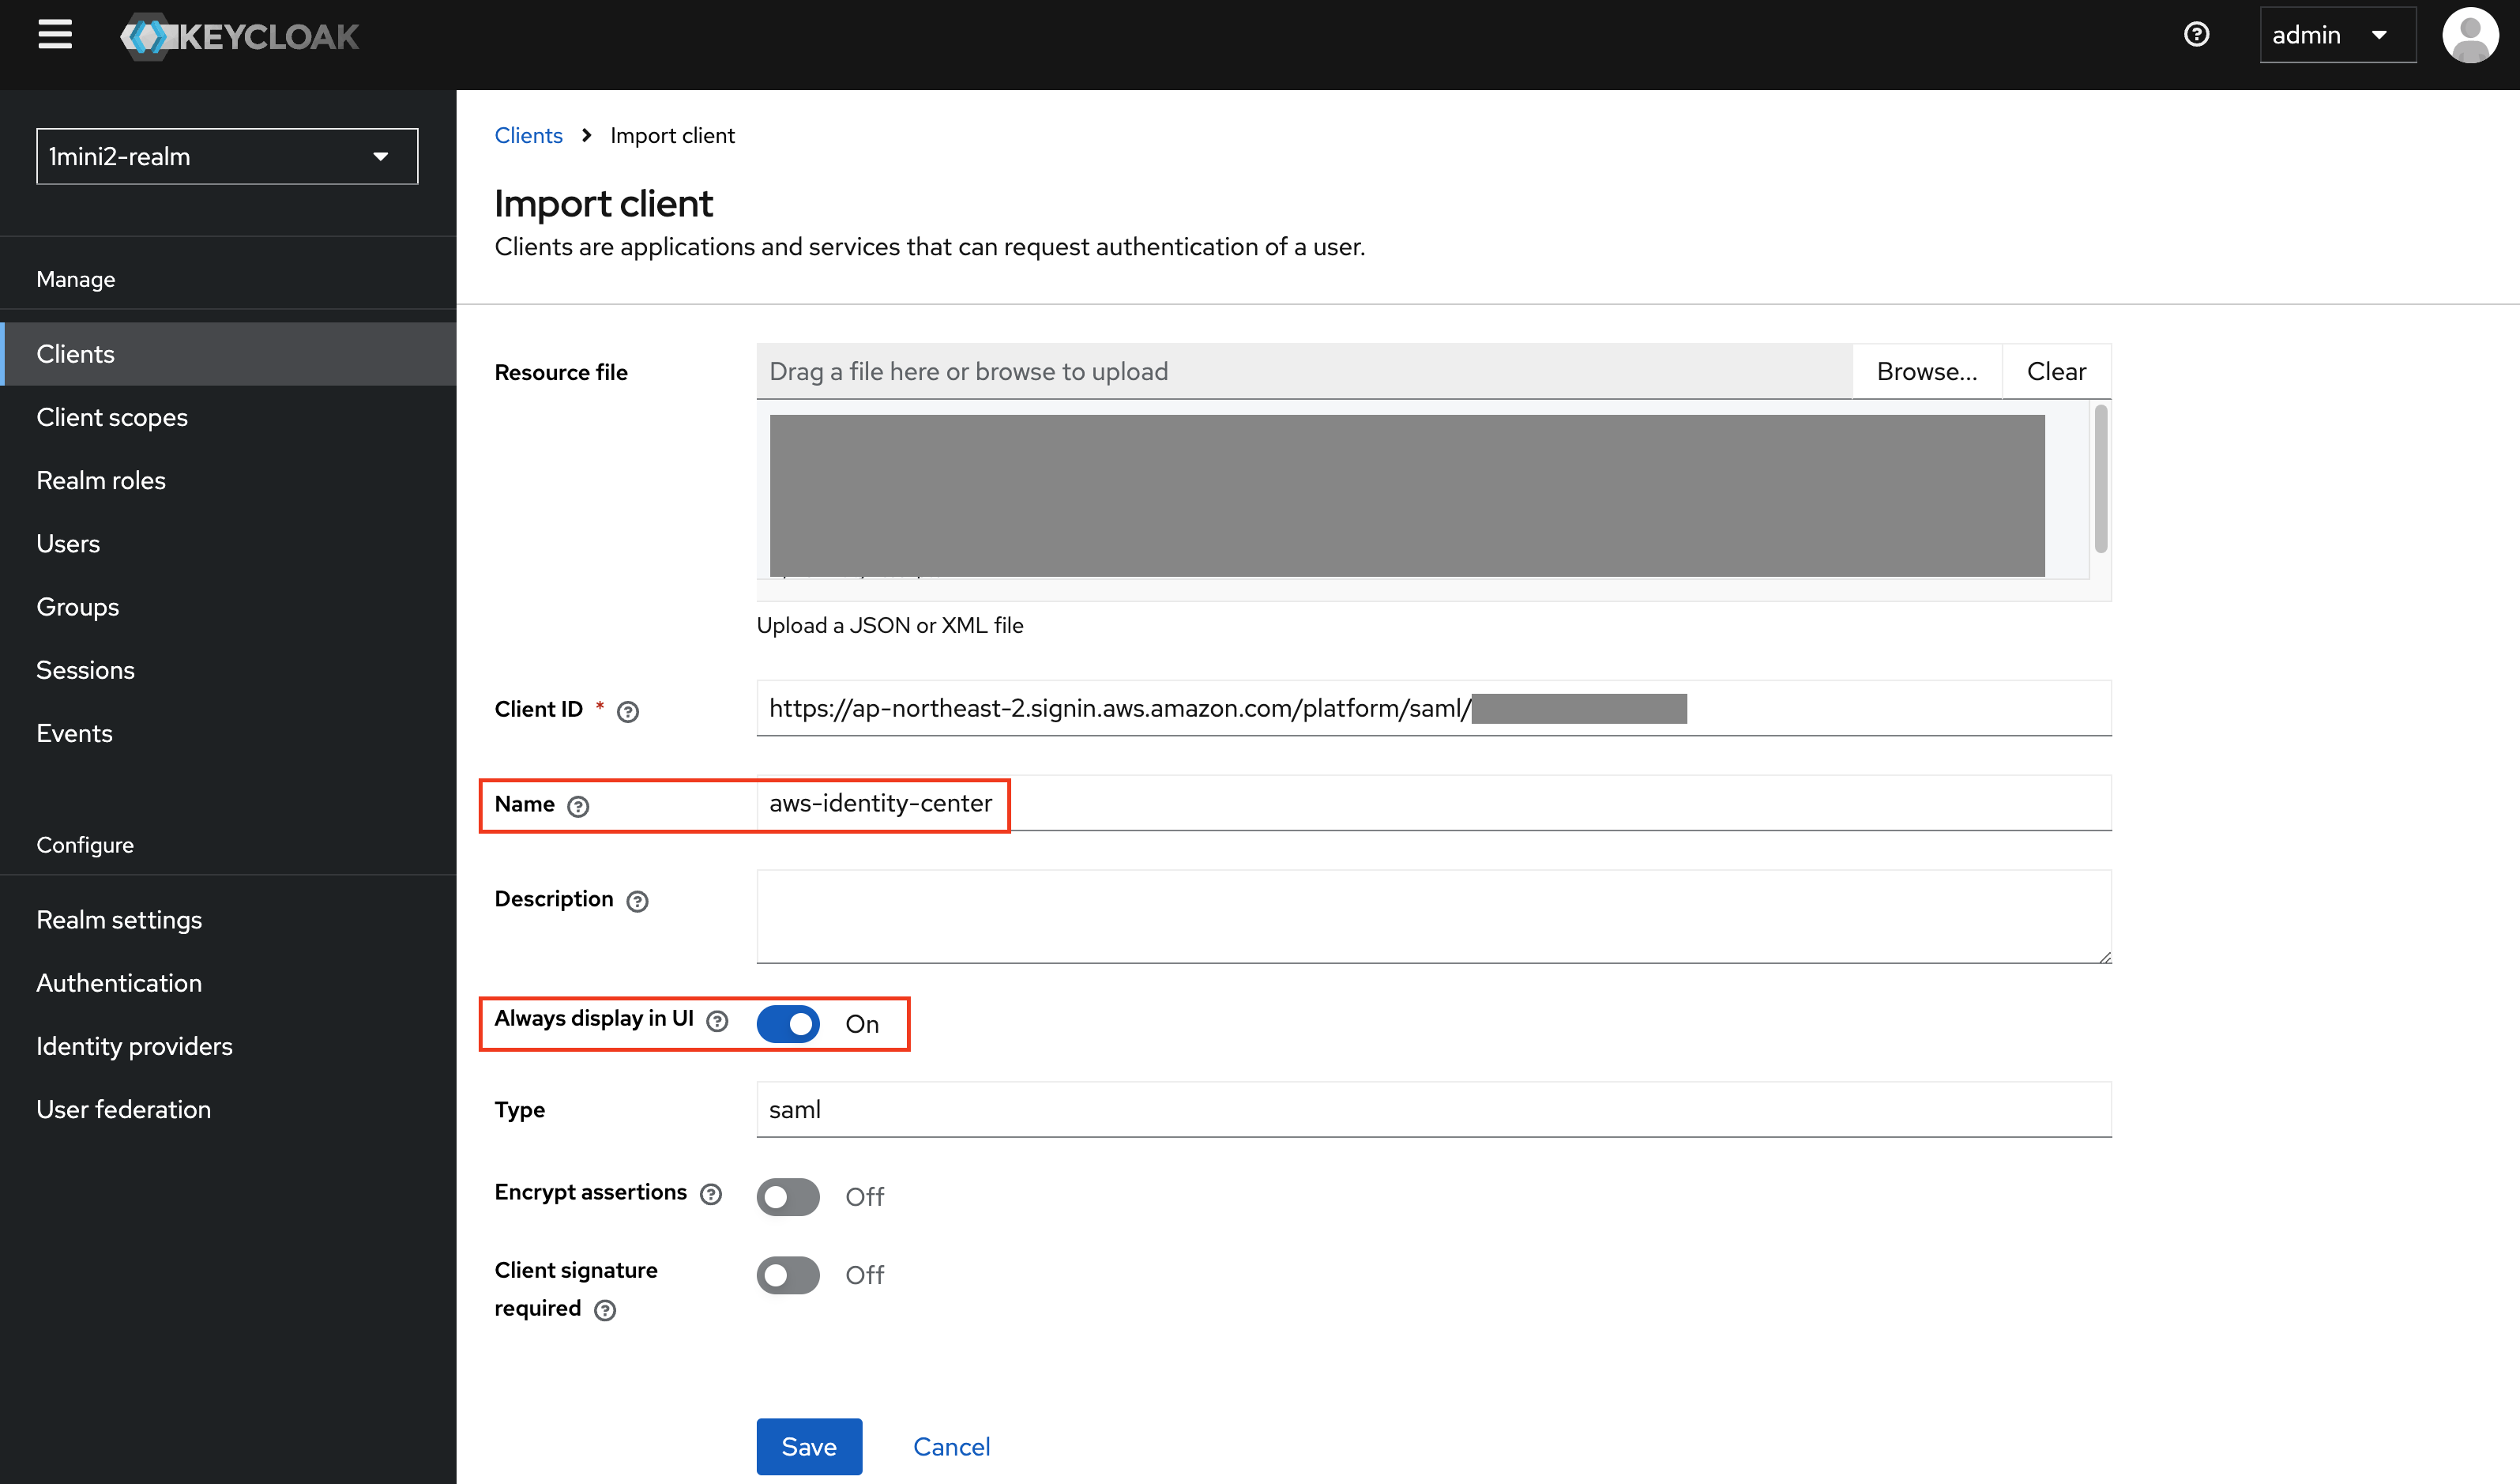
Task: Click the user avatar icon
Action: coord(2470,35)
